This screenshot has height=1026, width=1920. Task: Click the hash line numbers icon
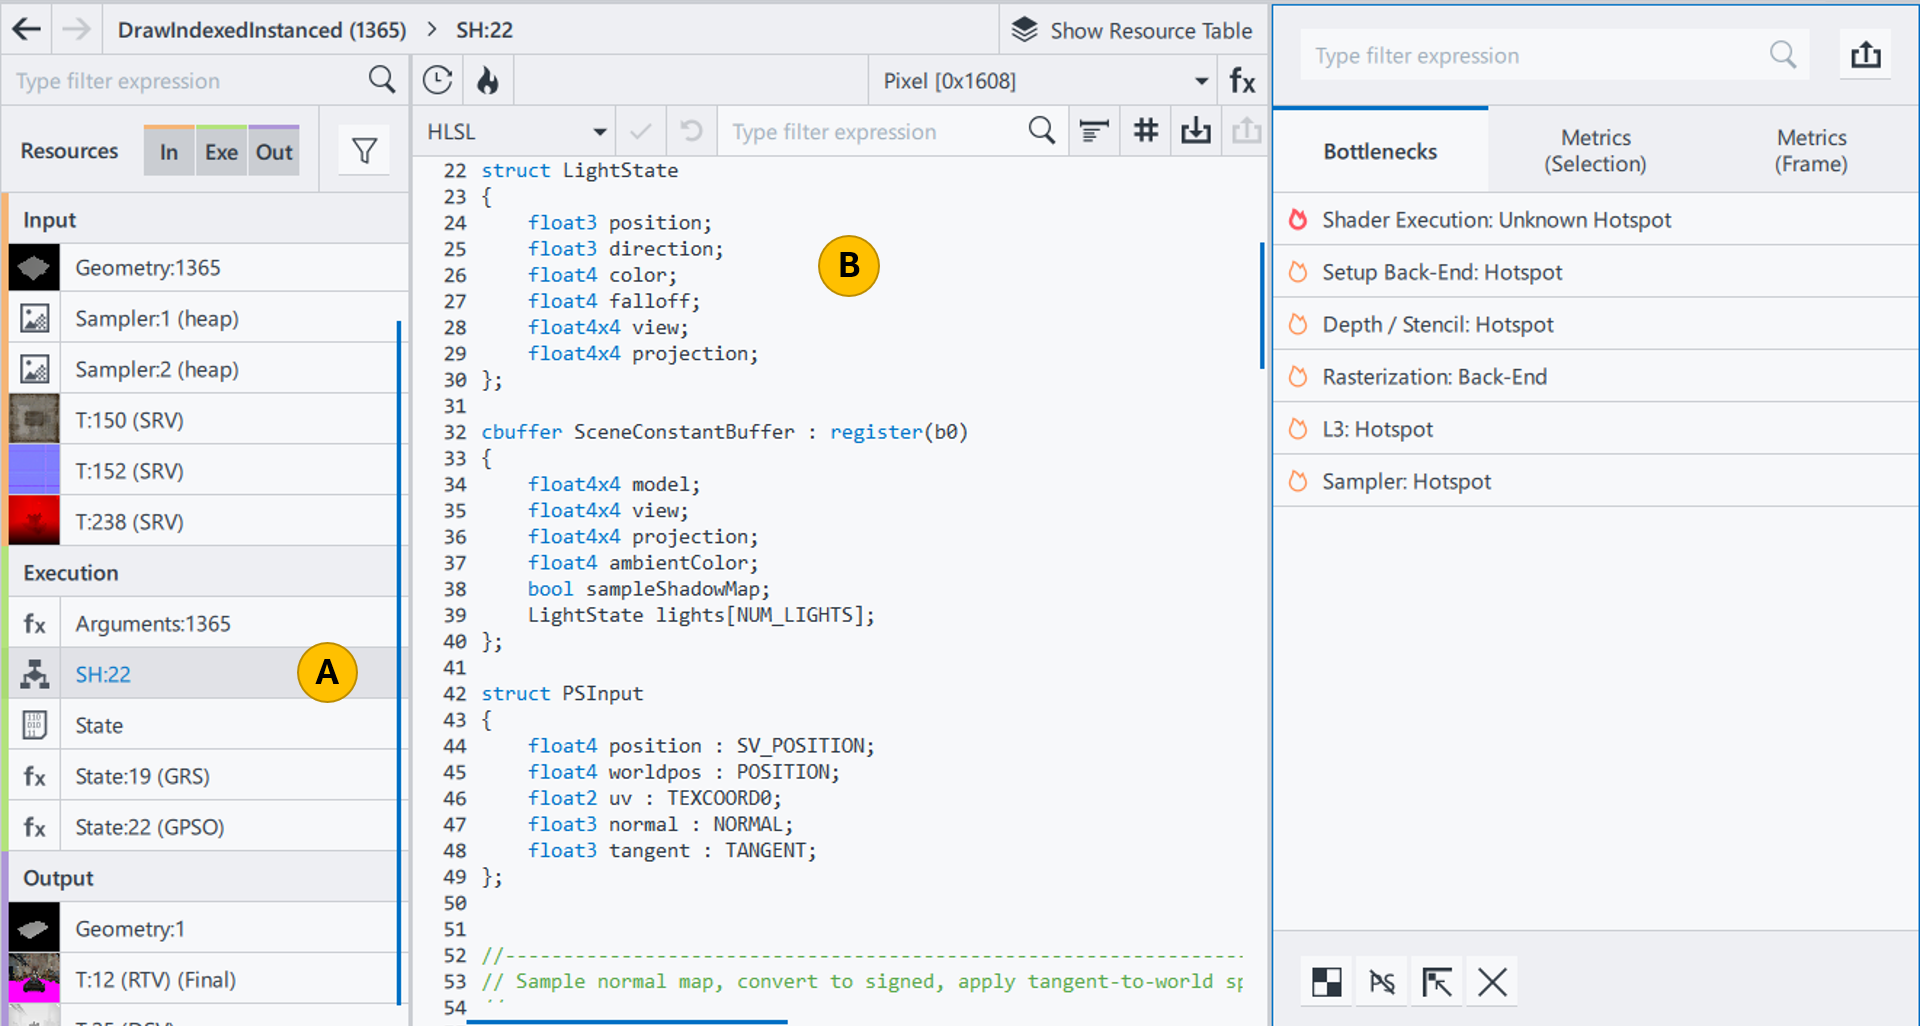(x=1145, y=131)
